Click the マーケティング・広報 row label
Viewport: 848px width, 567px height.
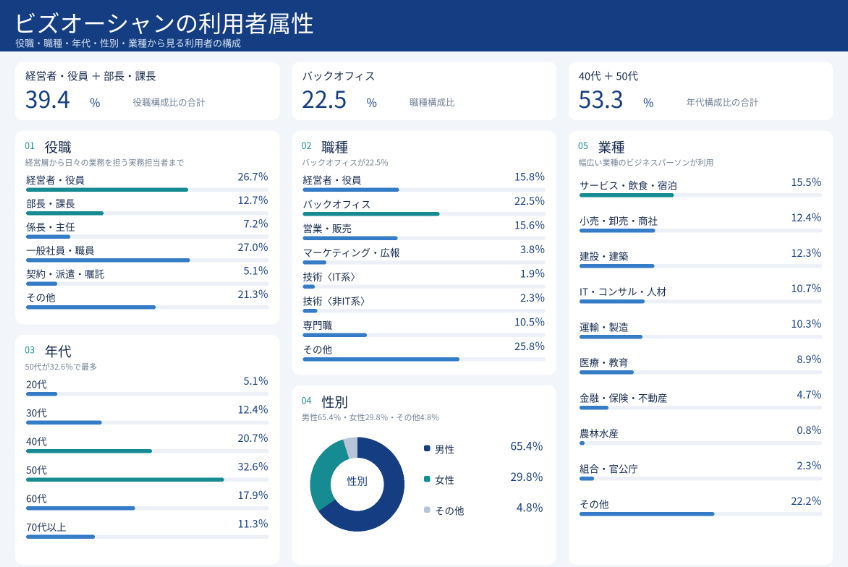pyautogui.click(x=352, y=253)
